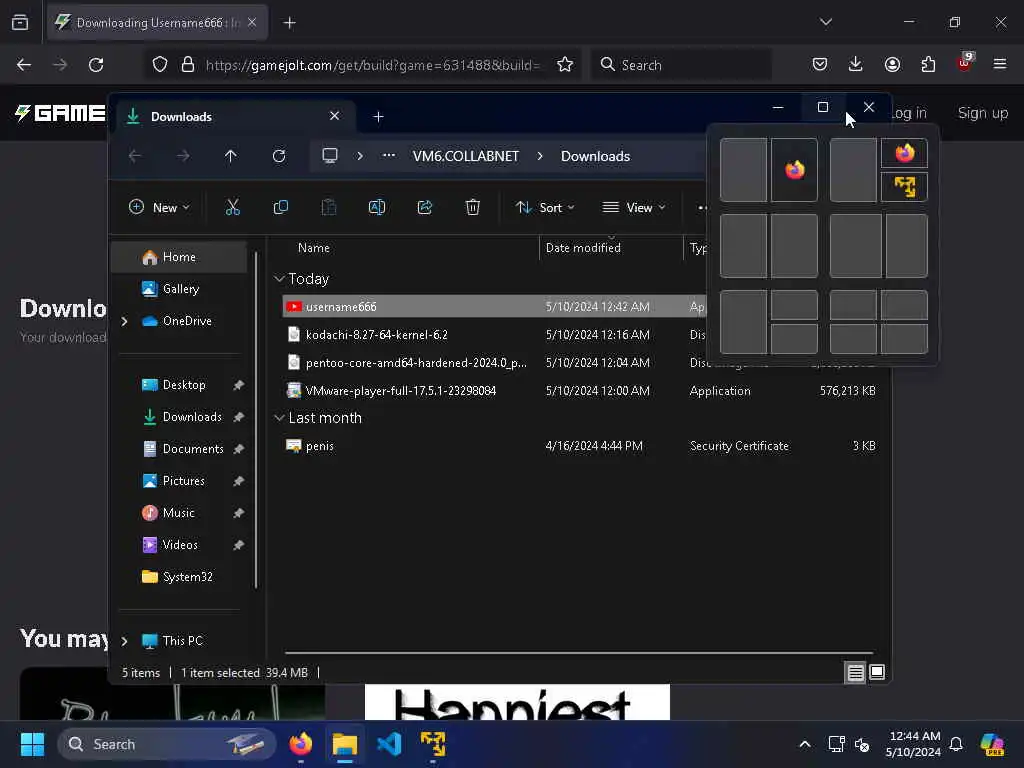
Task: Go back in Firefox browser
Action: (x=24, y=65)
